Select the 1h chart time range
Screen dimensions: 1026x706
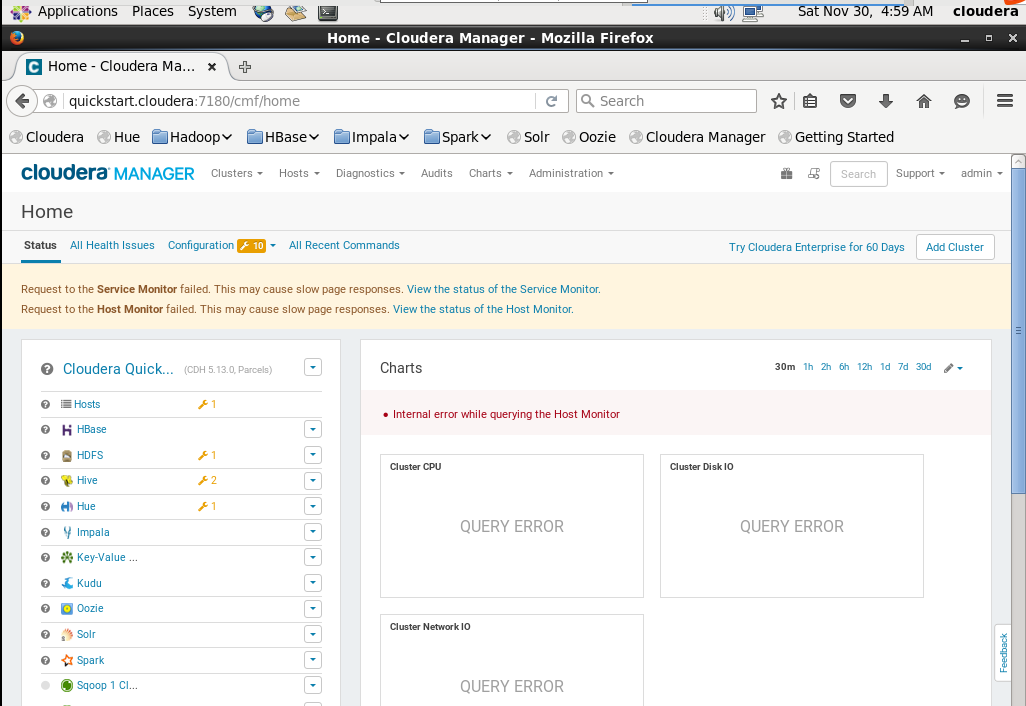pos(808,367)
